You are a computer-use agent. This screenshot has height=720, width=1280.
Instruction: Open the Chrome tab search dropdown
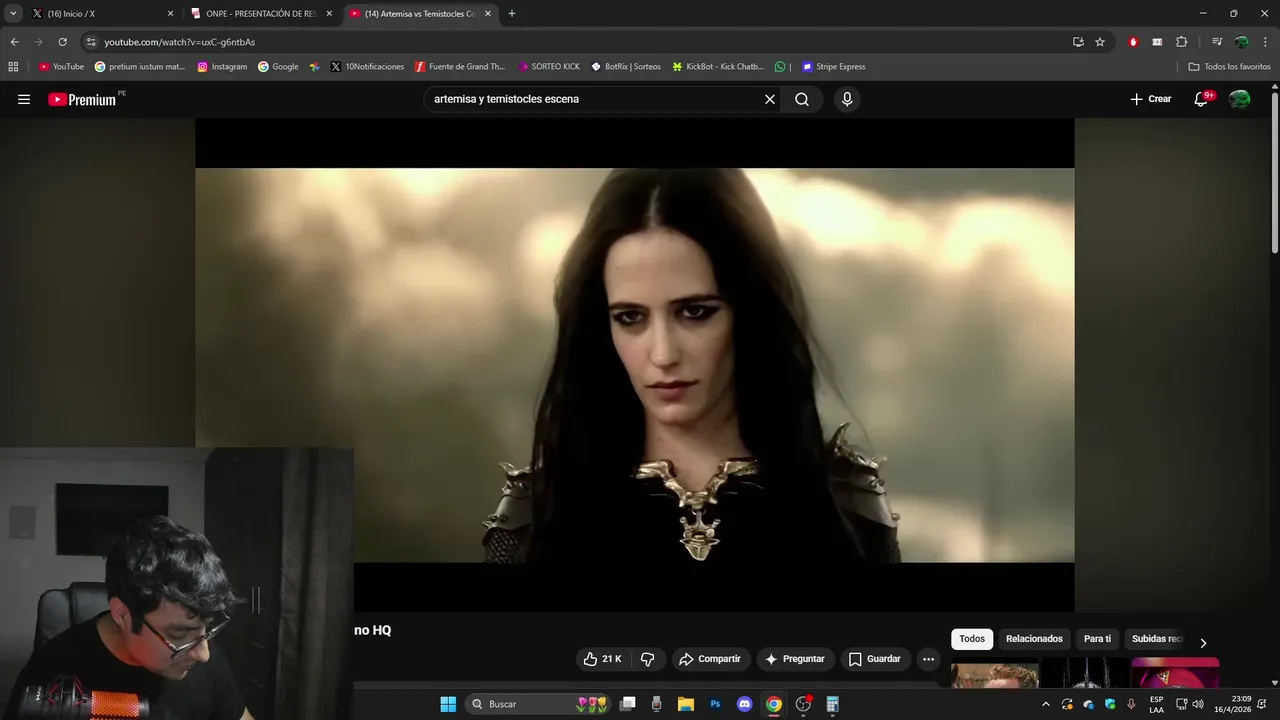(x=13, y=13)
